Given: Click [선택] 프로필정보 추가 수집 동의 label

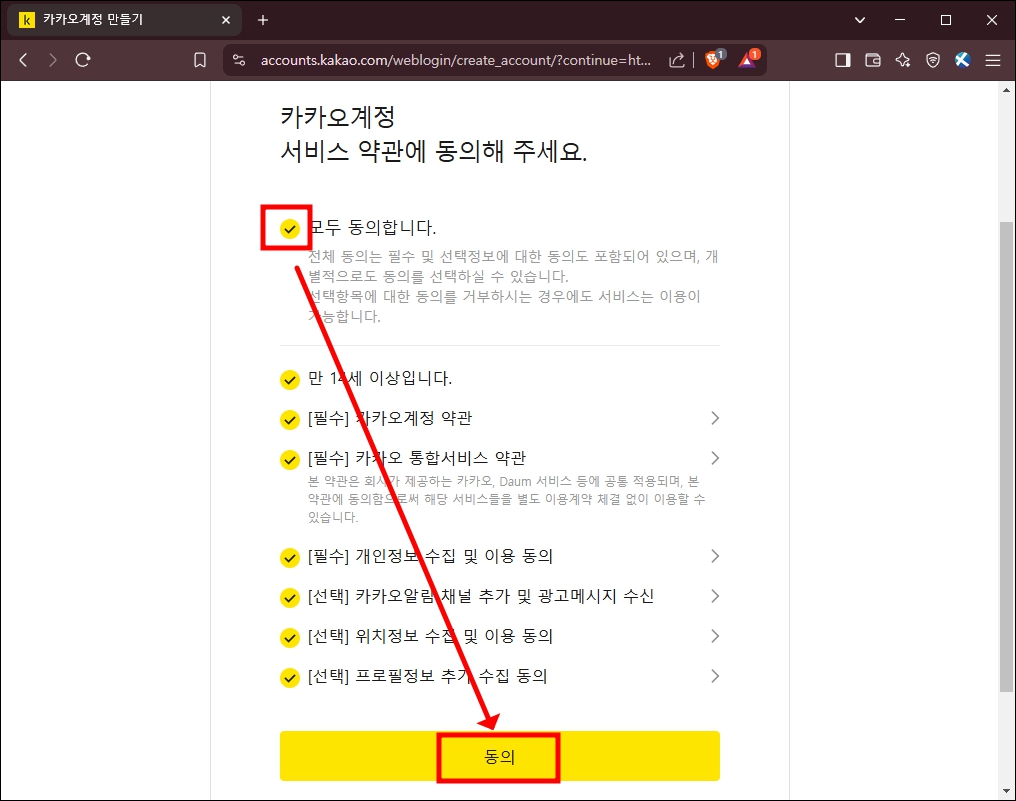Looking at the screenshot, I should click(x=428, y=677).
